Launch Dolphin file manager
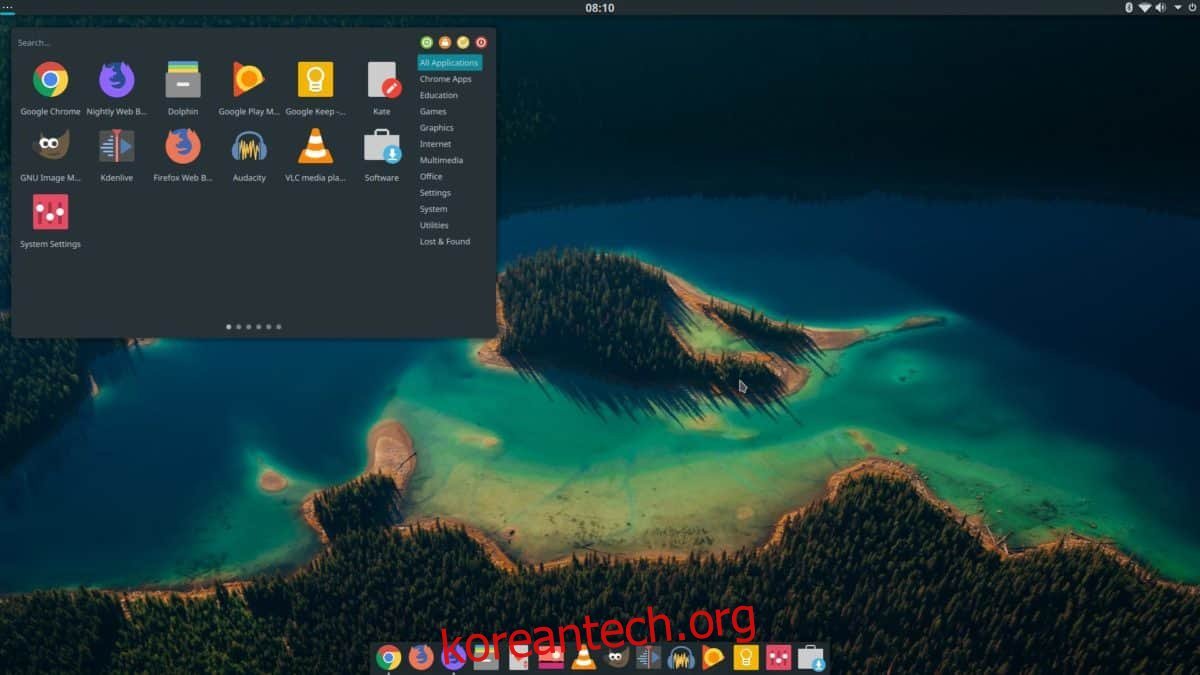This screenshot has height=675, width=1200. (x=183, y=86)
